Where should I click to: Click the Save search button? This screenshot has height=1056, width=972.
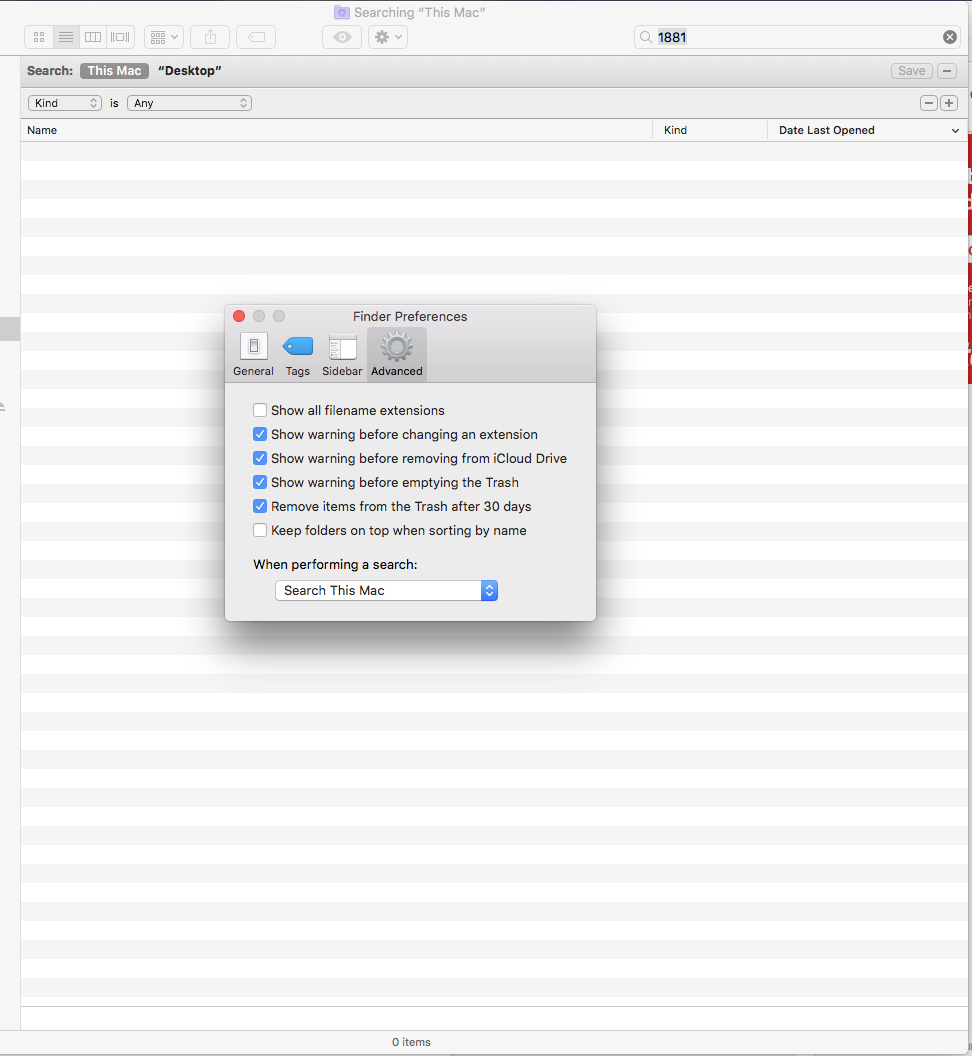point(910,70)
